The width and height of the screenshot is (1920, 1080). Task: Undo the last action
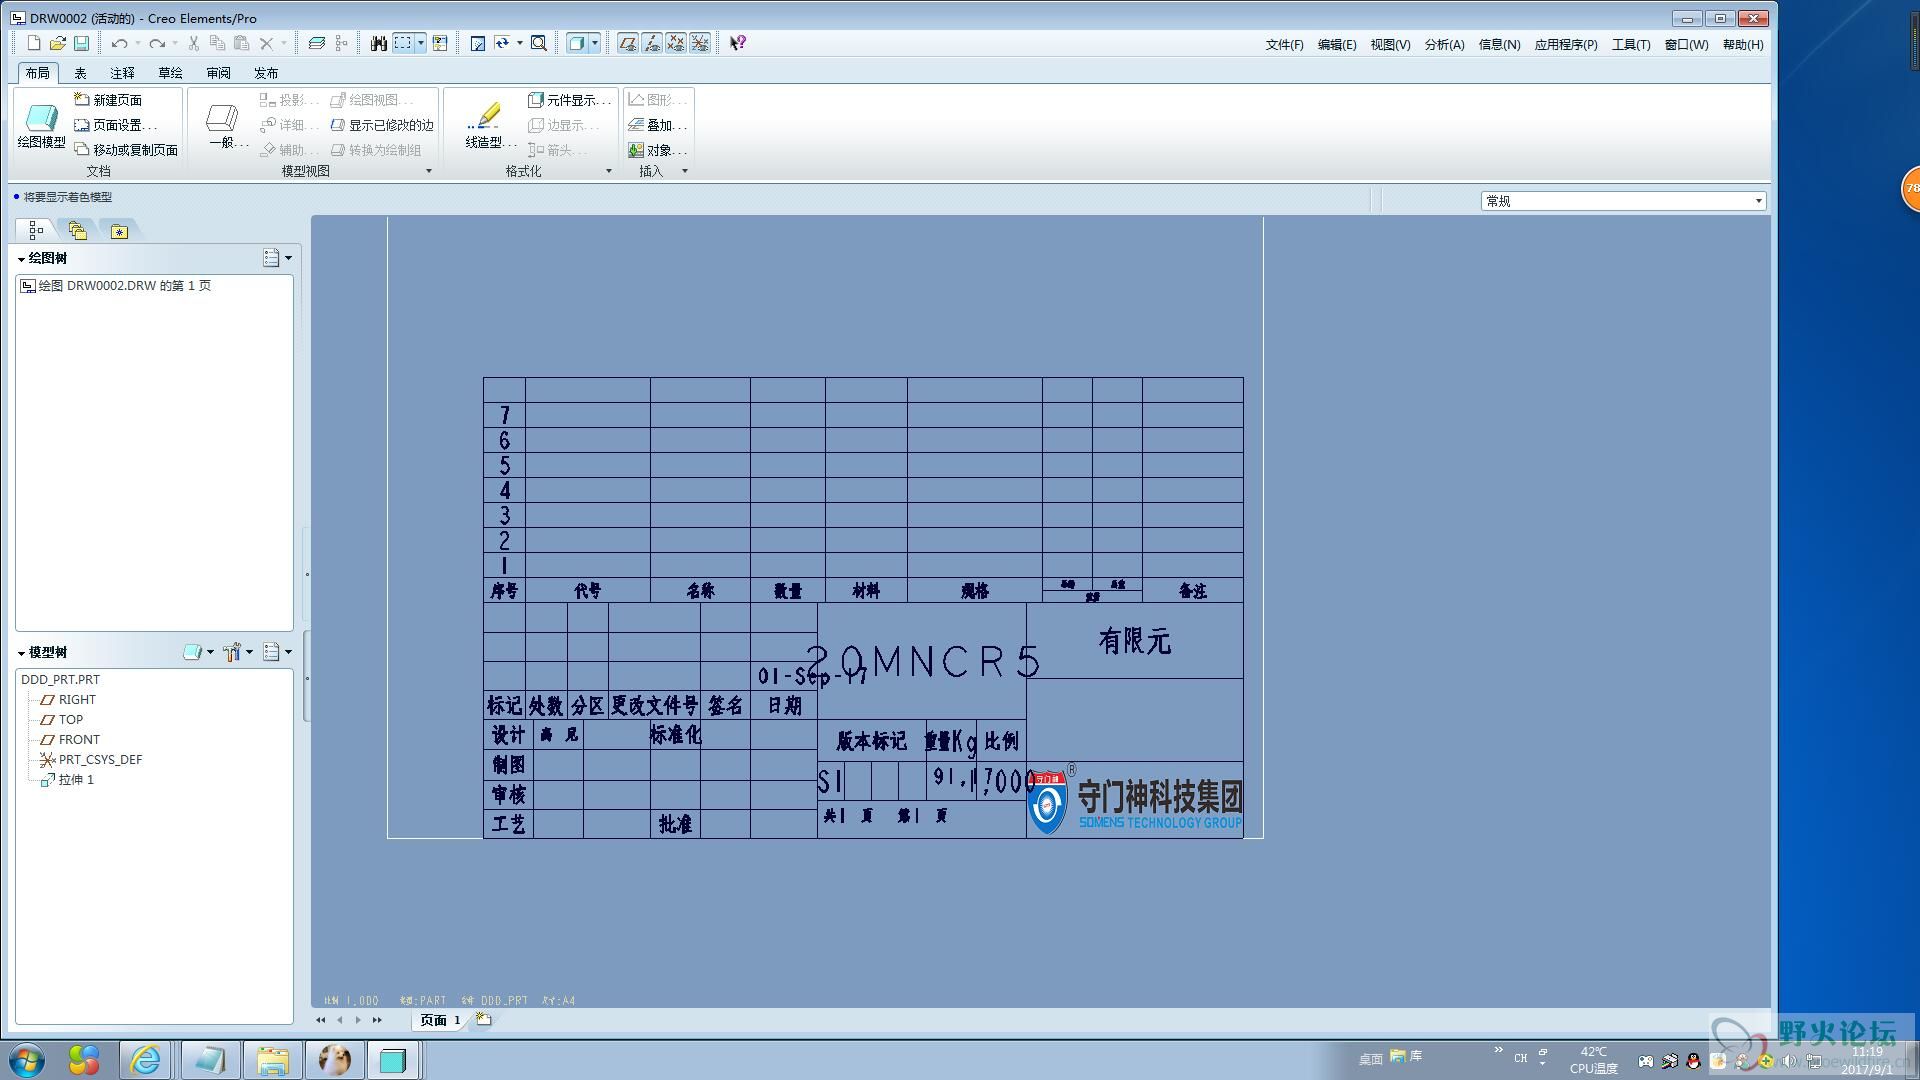[x=119, y=43]
